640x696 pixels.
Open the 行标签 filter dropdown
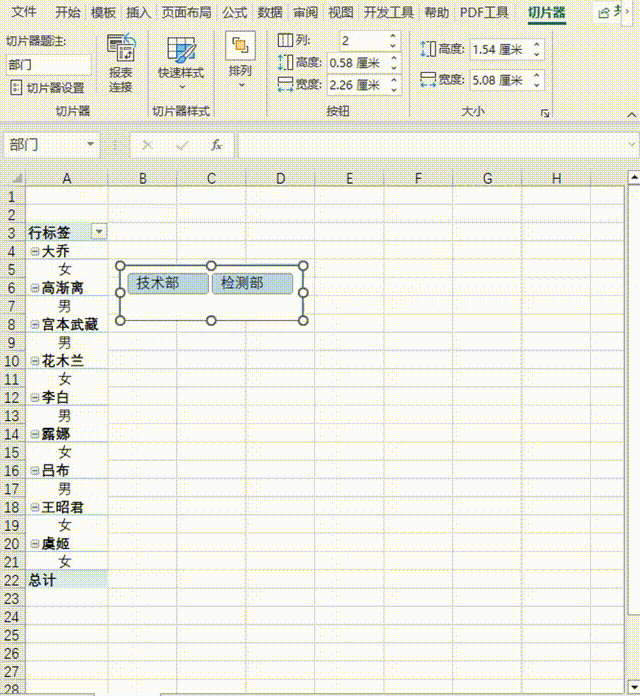(98, 232)
